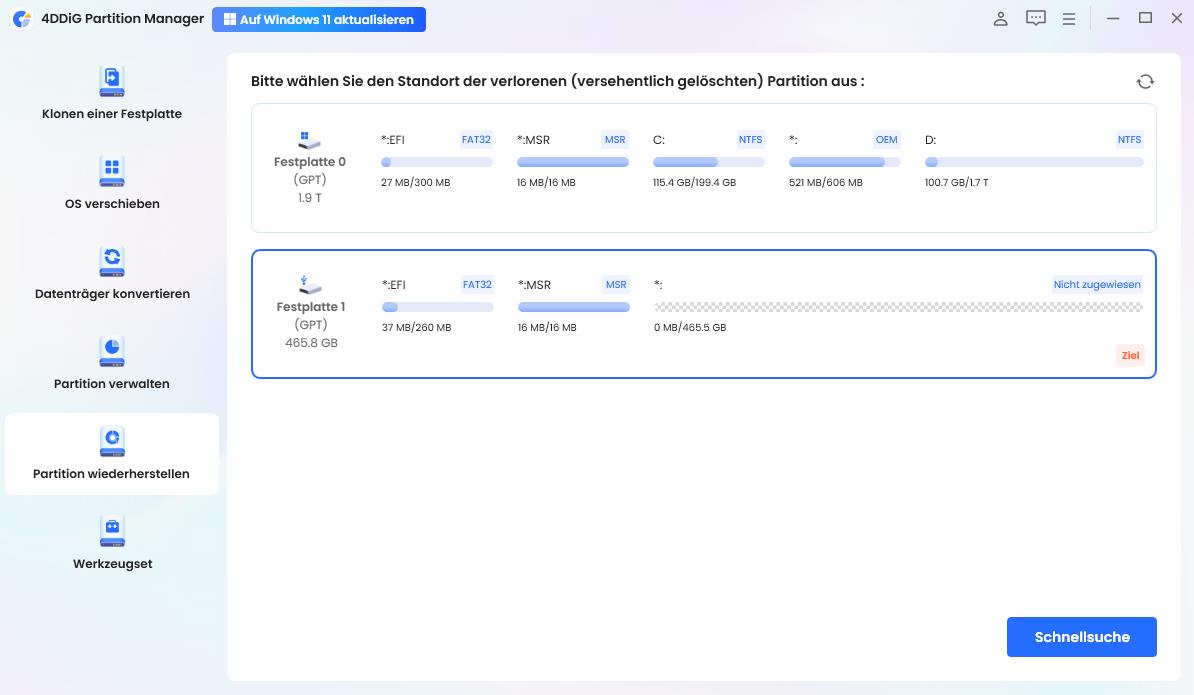Open the user account icon
The image size is (1194, 695).
click(1000, 18)
